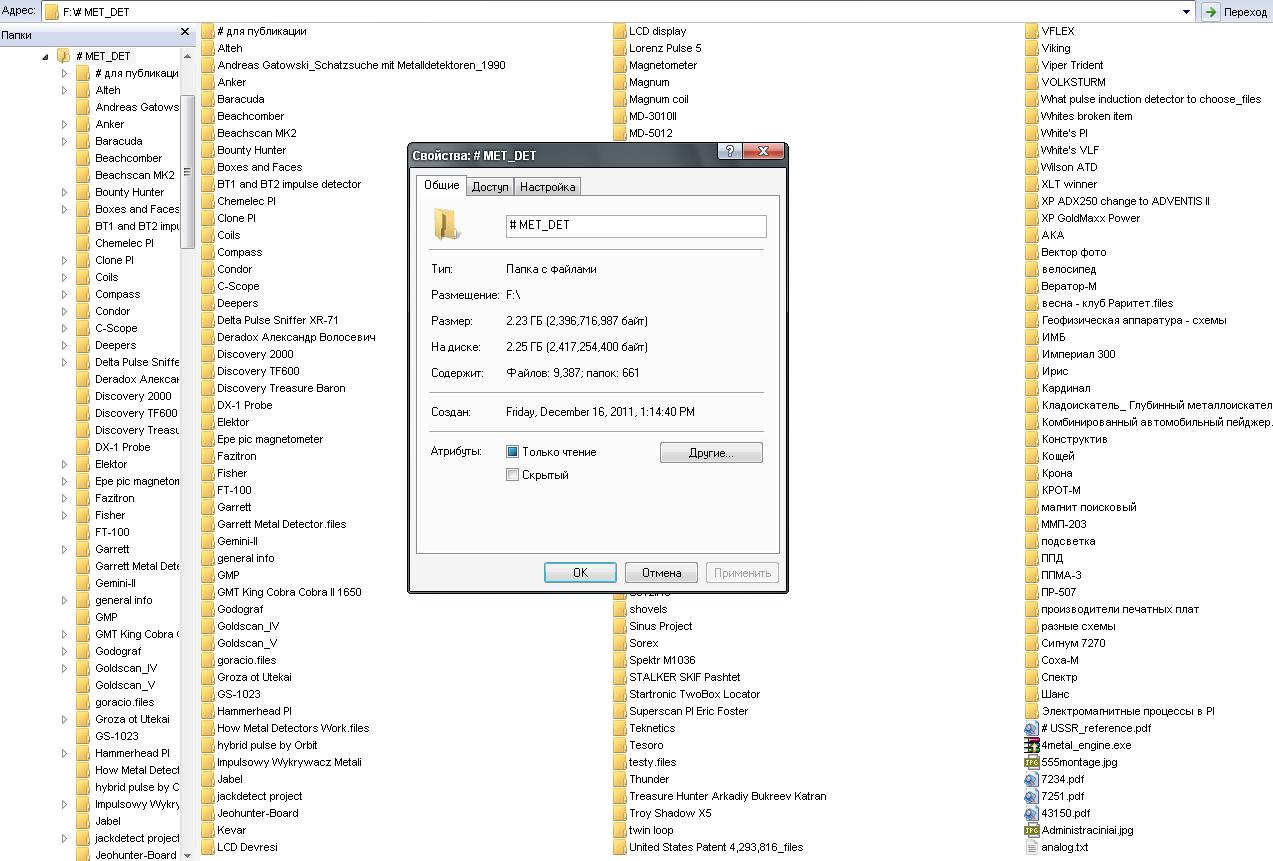Click the Go (Переход) arrow icon
This screenshot has height=861, width=1273.
pyautogui.click(x=1210, y=12)
